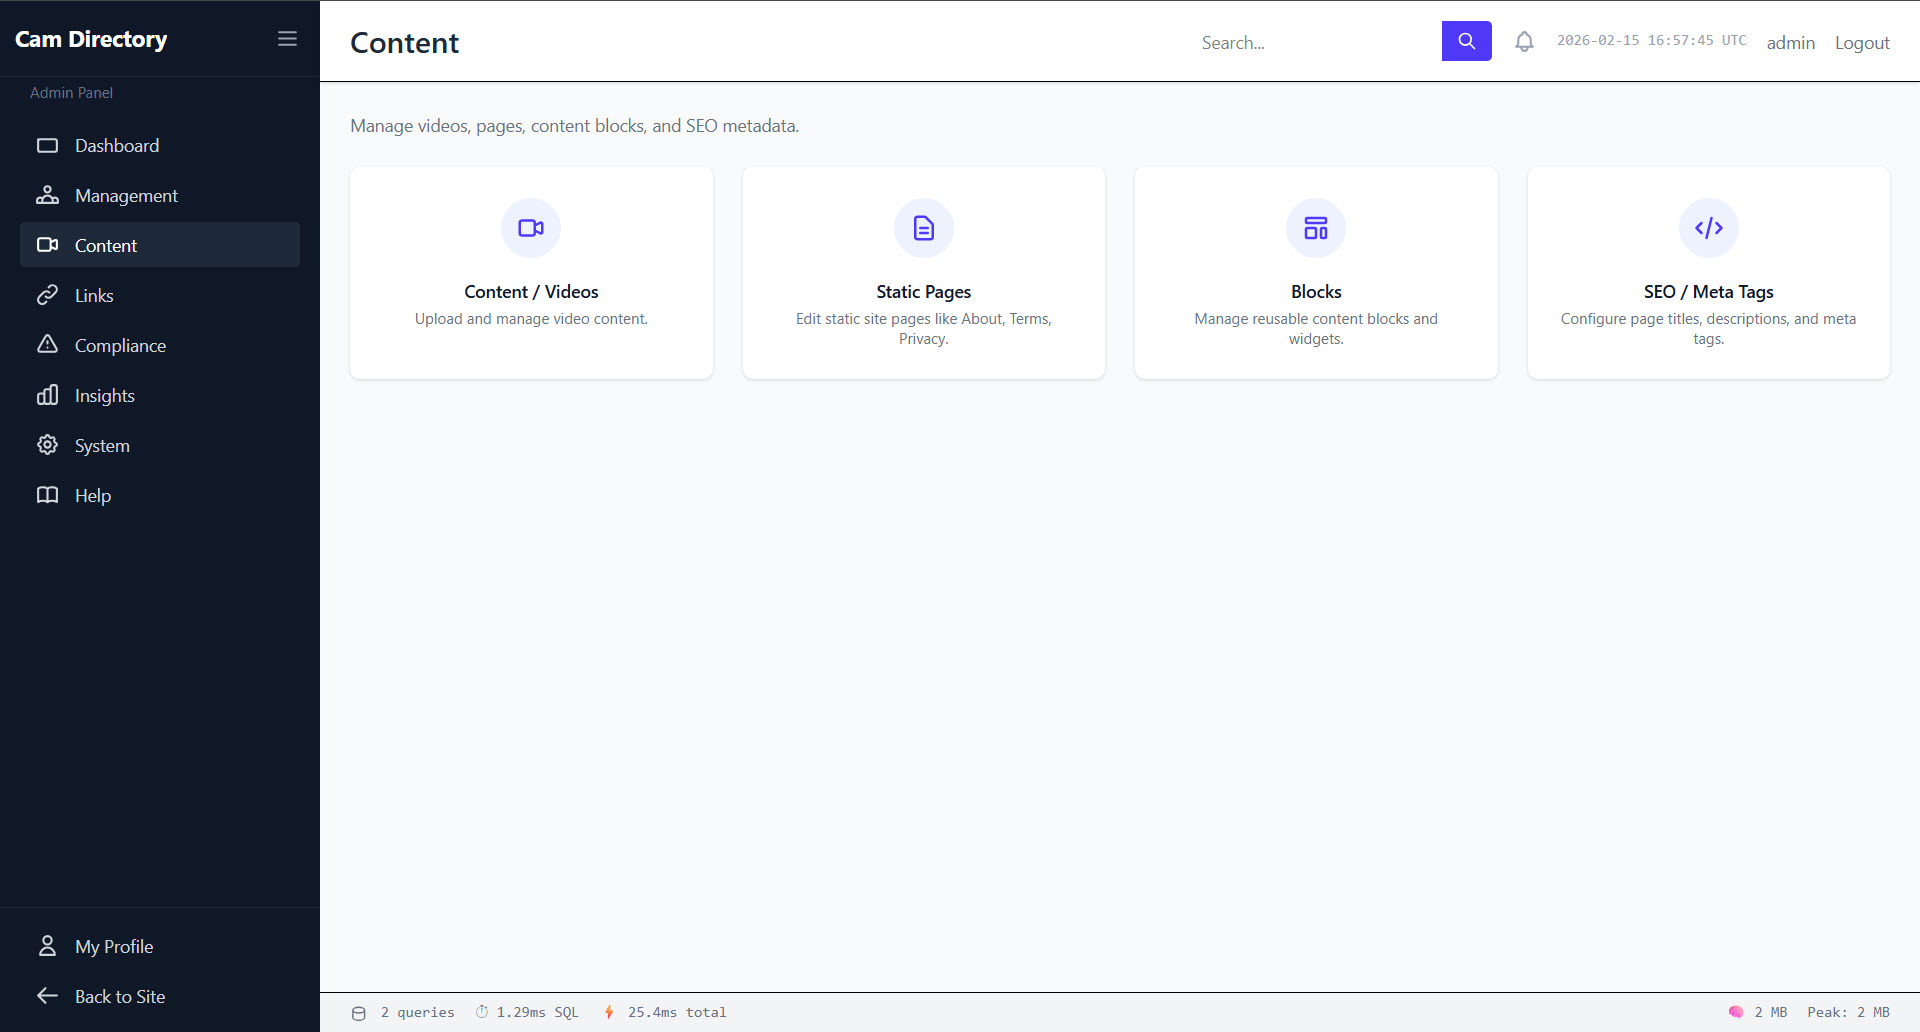Image resolution: width=1920 pixels, height=1032 pixels.
Task: Expand the Compliance sidebar section
Action: click(x=120, y=346)
